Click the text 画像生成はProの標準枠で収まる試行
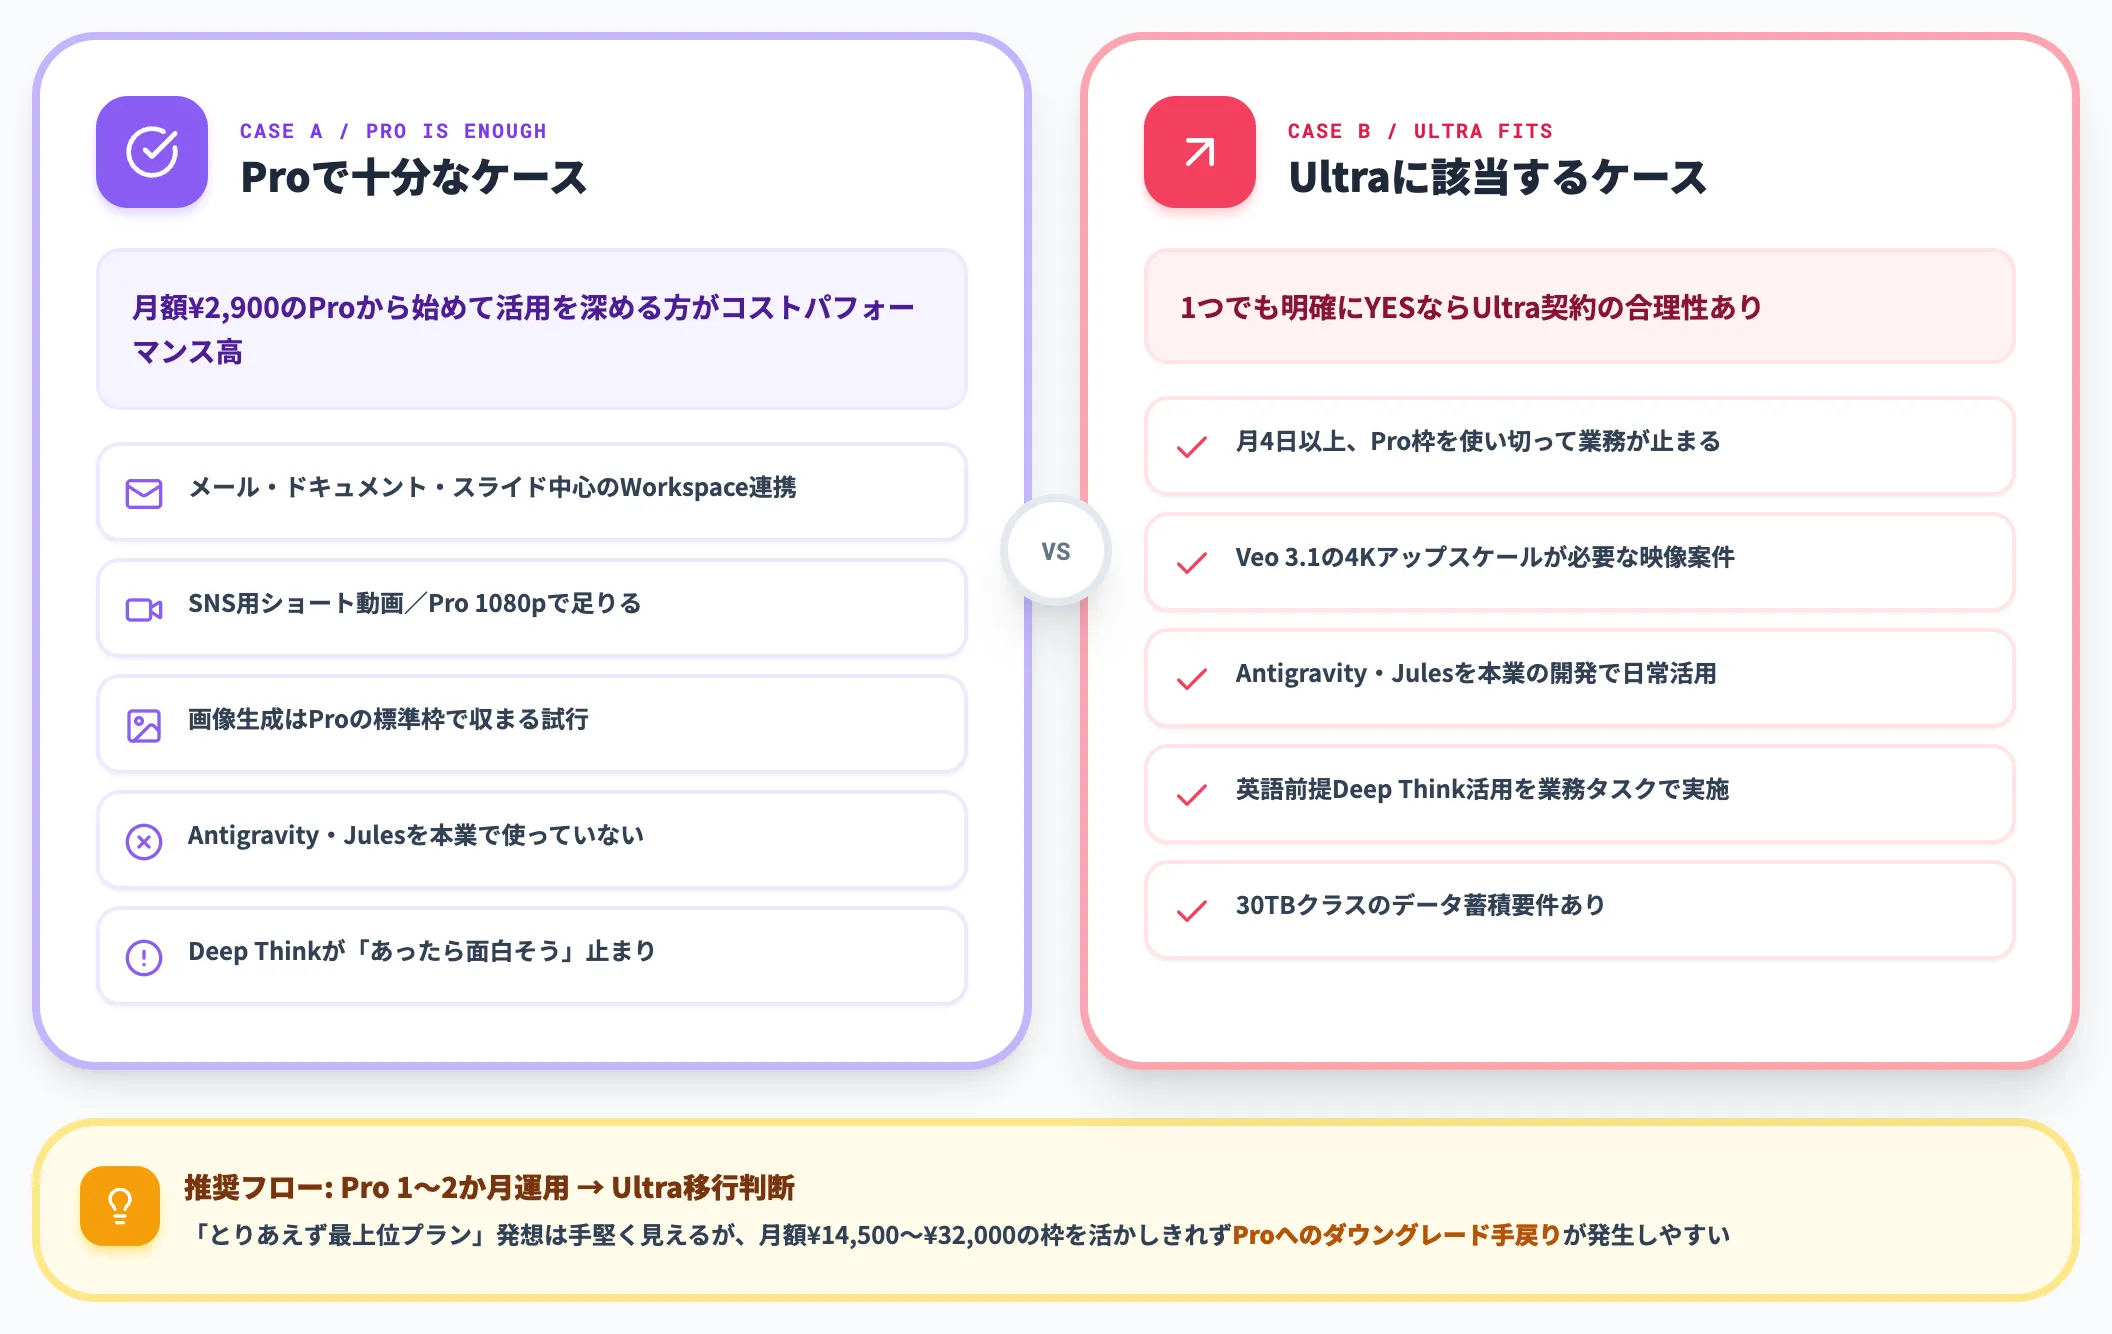Viewport: 2112px width, 1334px height. pos(388,720)
